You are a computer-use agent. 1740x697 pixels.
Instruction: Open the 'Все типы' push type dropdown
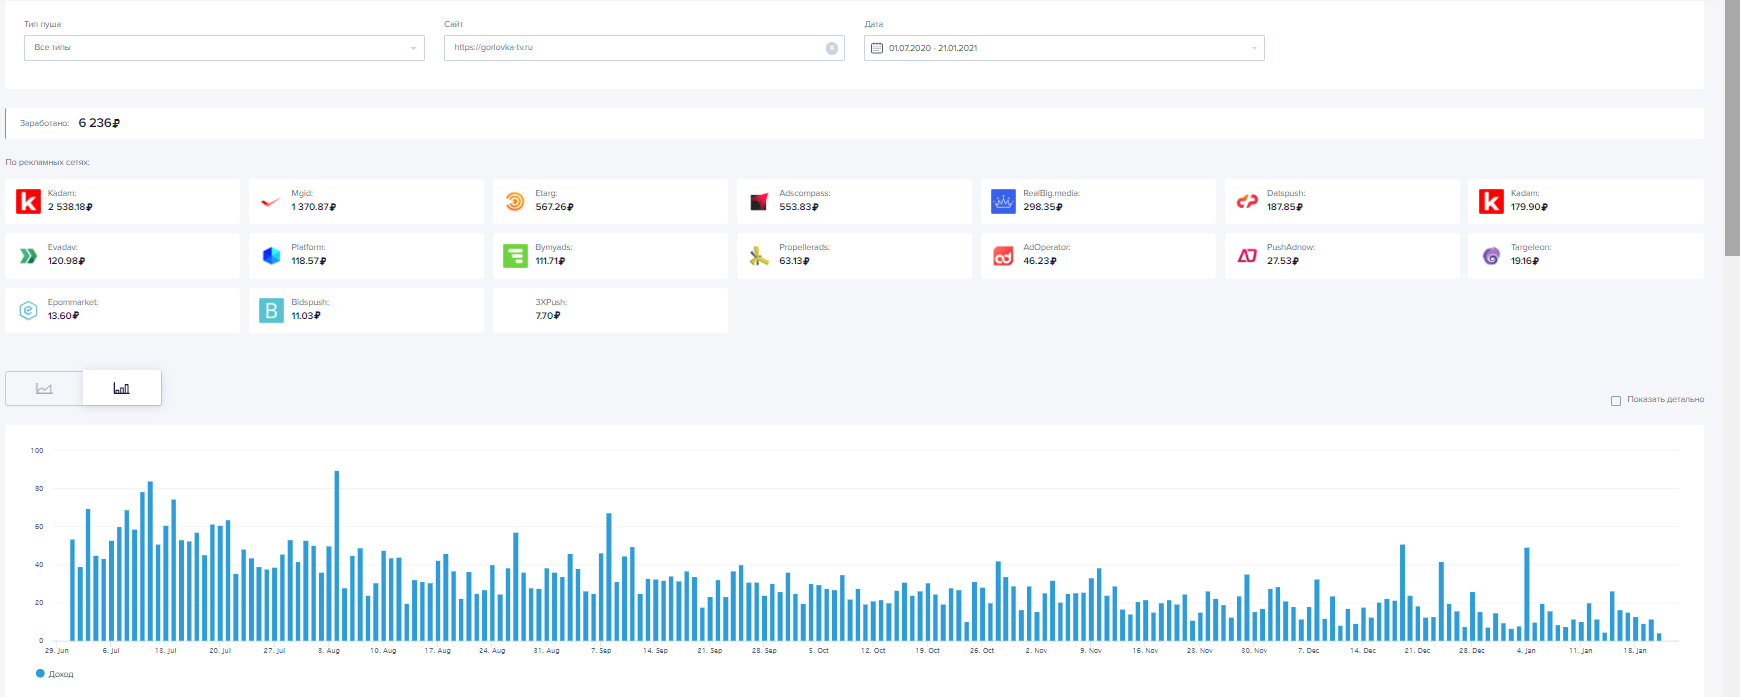[x=224, y=48]
